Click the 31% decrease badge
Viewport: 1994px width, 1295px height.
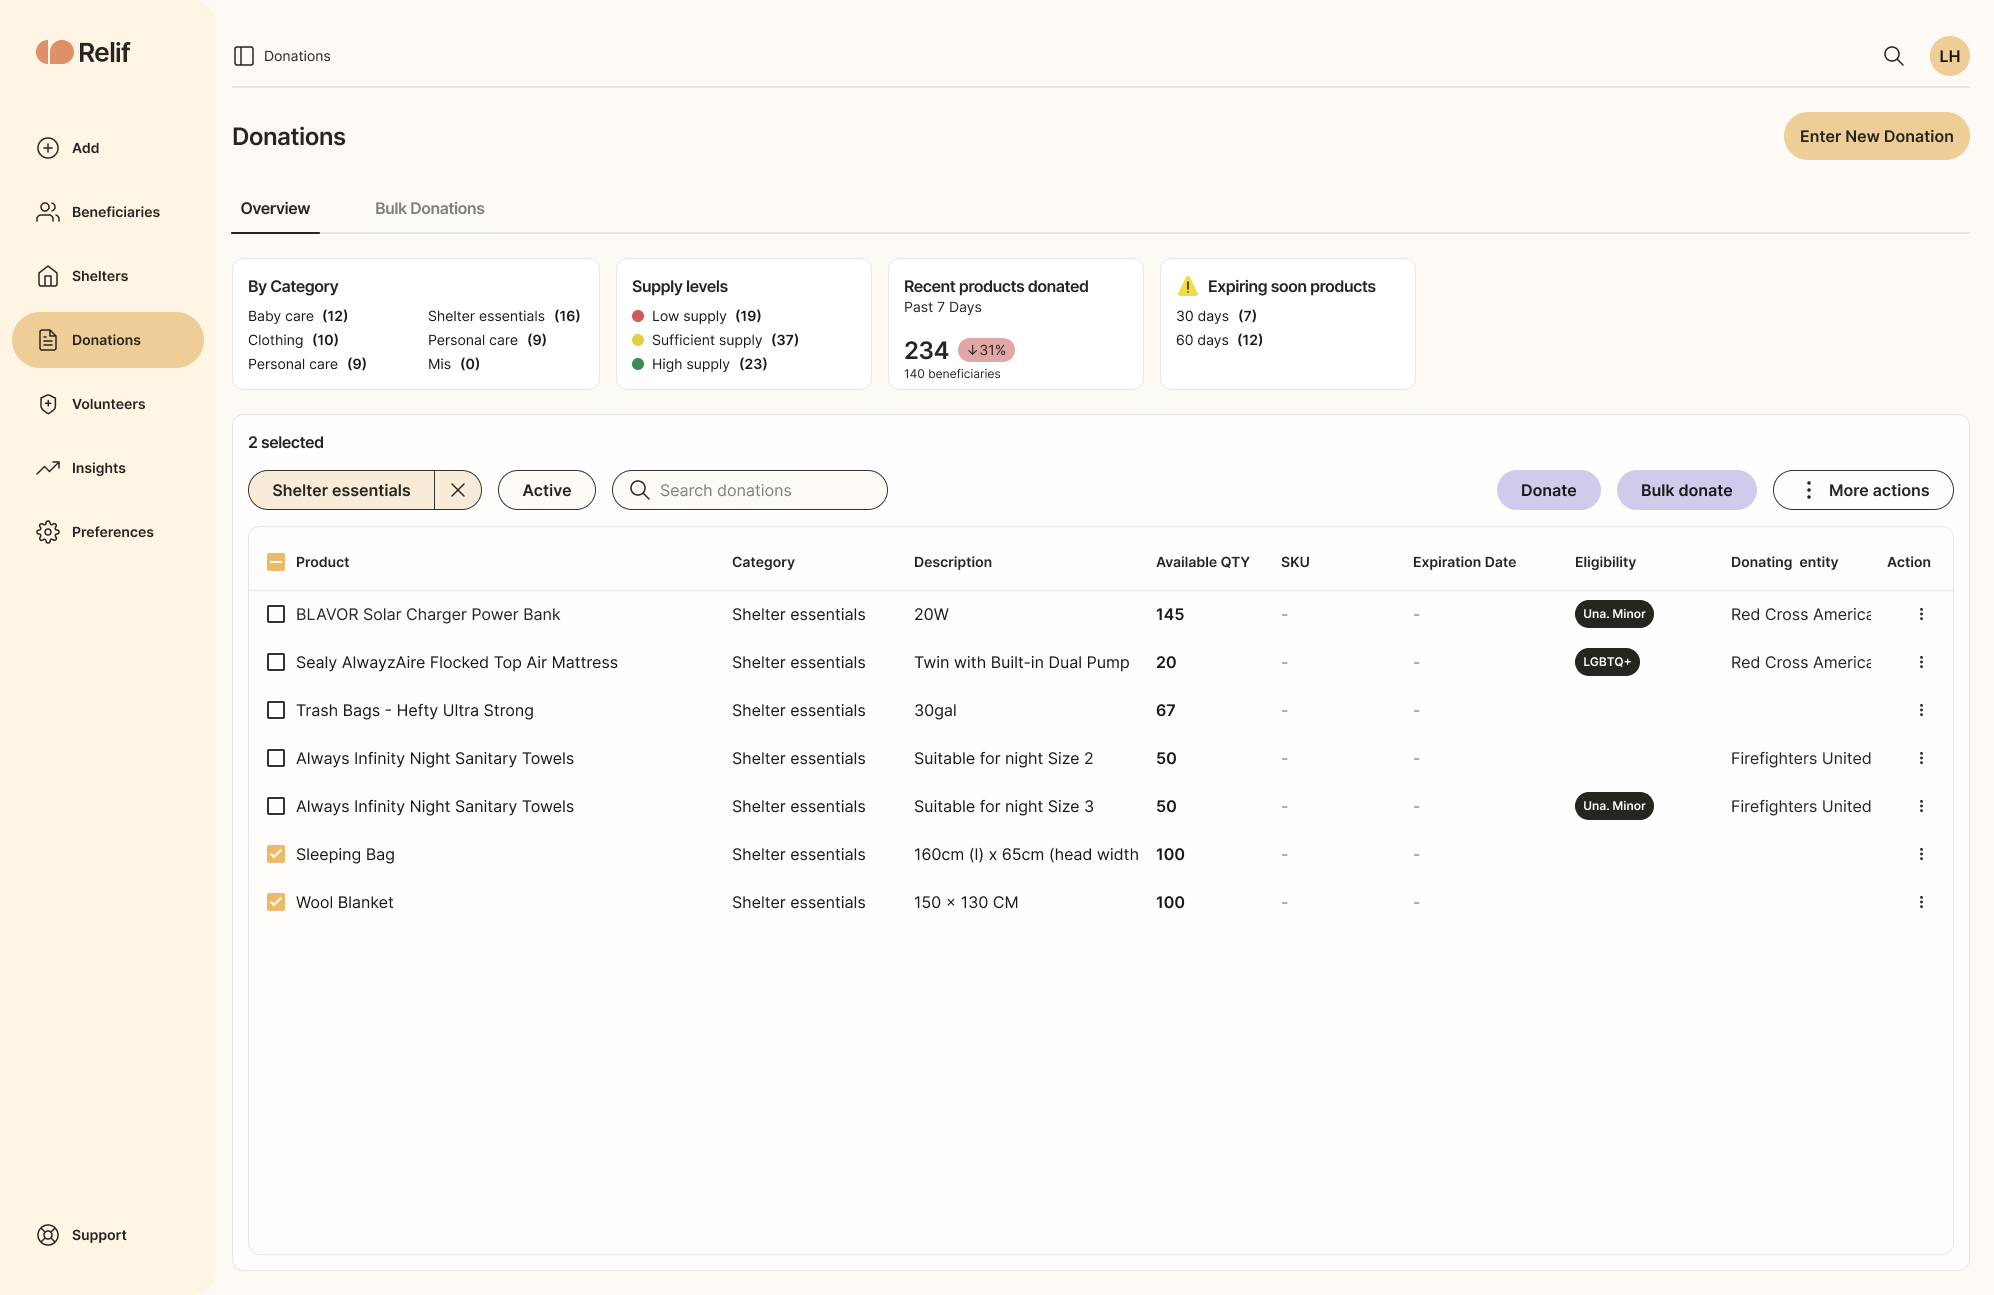986,350
